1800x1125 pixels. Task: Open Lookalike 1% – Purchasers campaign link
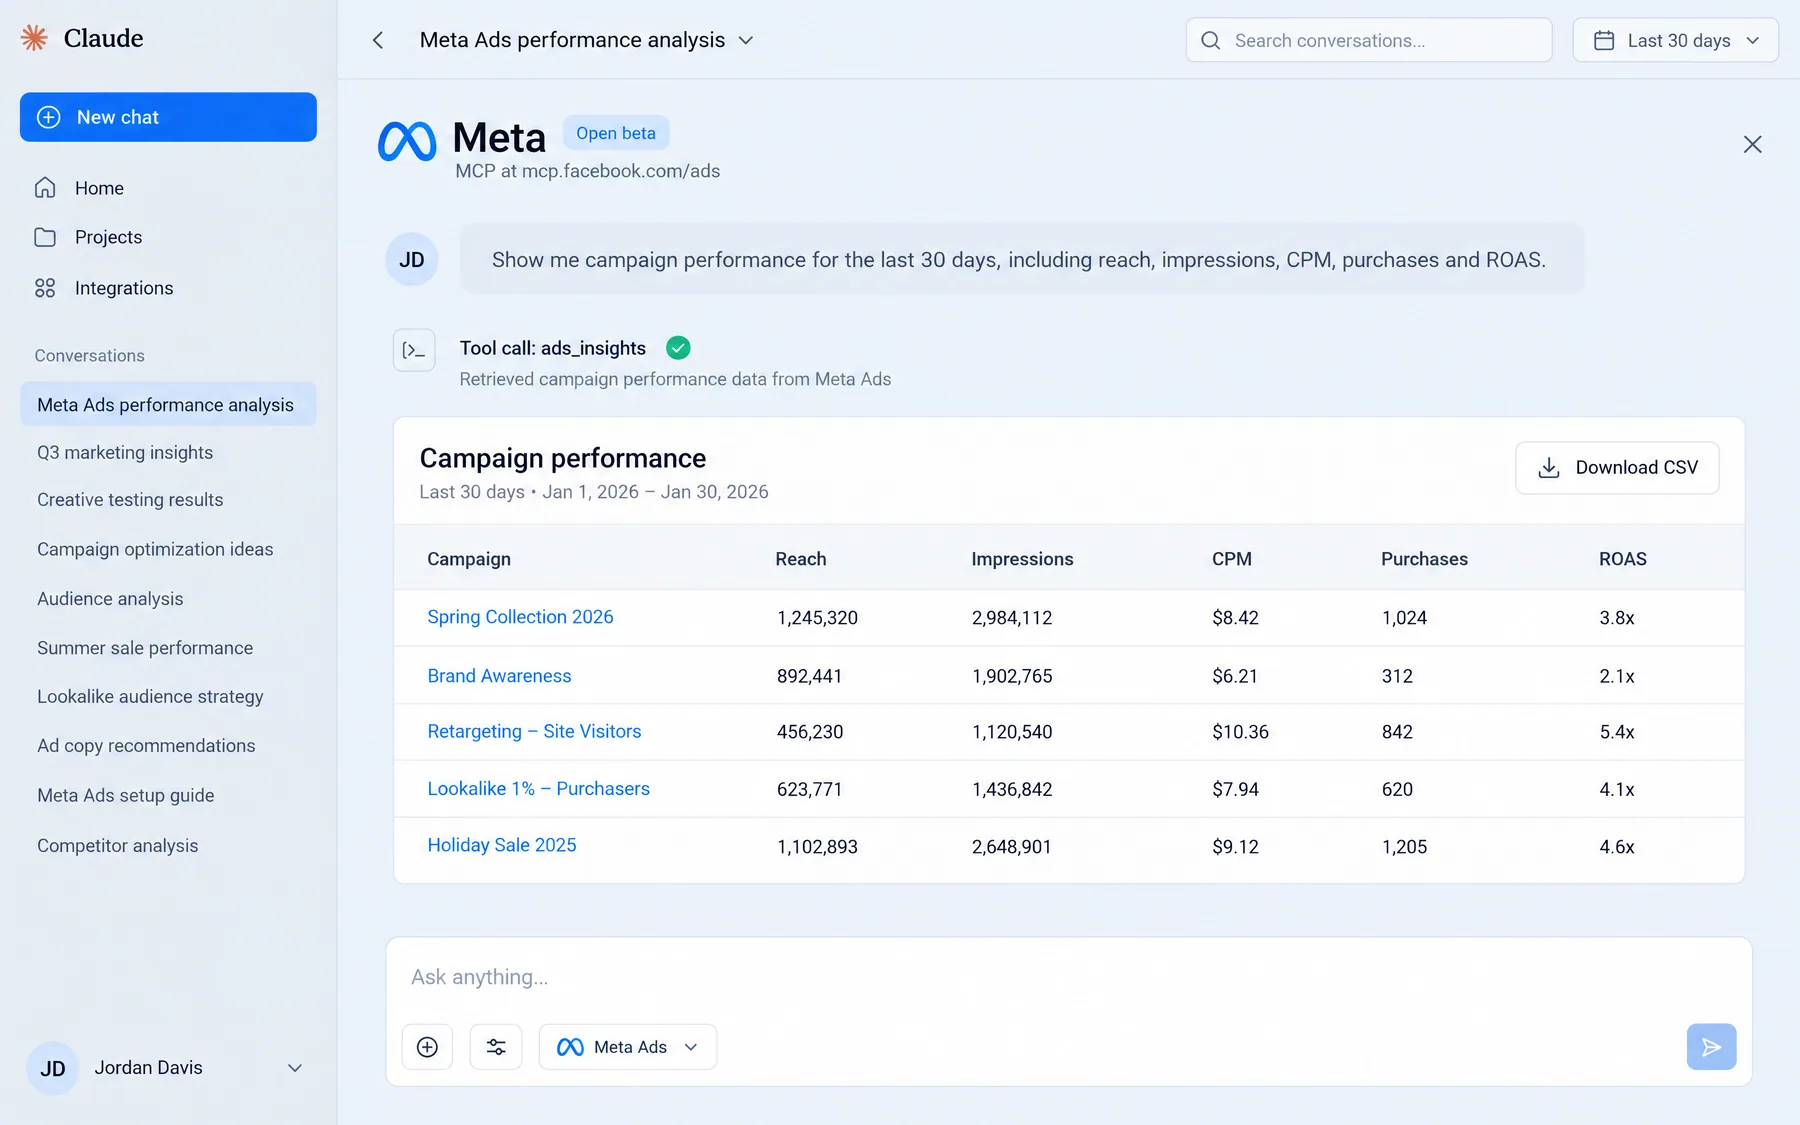point(538,788)
